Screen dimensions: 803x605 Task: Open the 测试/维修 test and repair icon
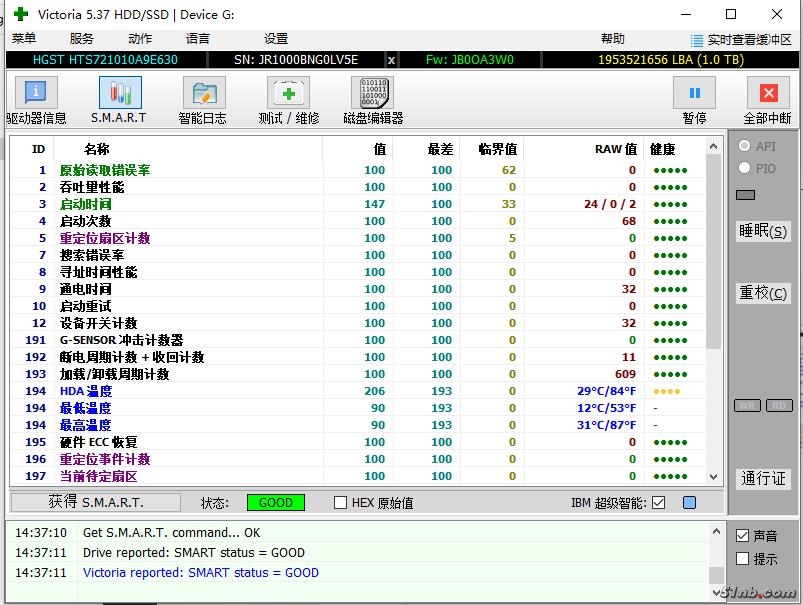tap(288, 93)
